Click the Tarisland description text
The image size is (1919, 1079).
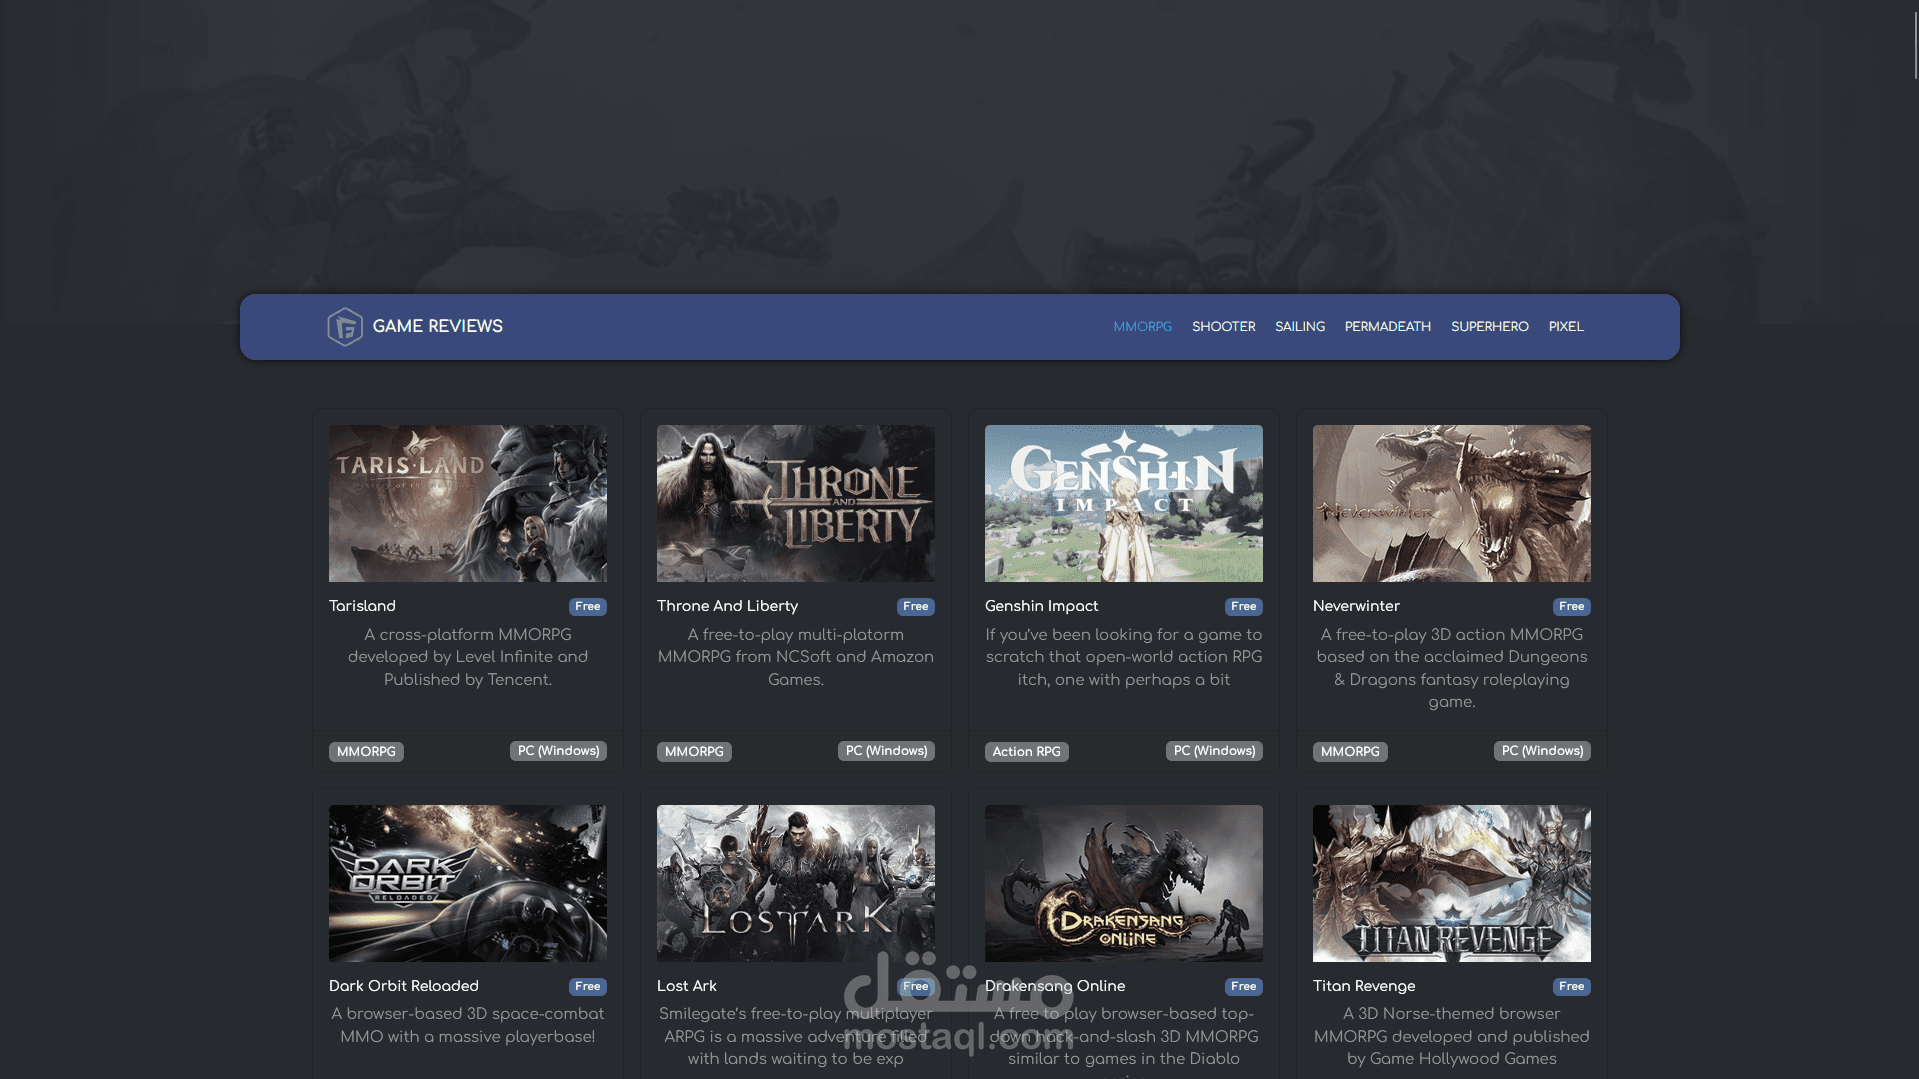pos(468,657)
